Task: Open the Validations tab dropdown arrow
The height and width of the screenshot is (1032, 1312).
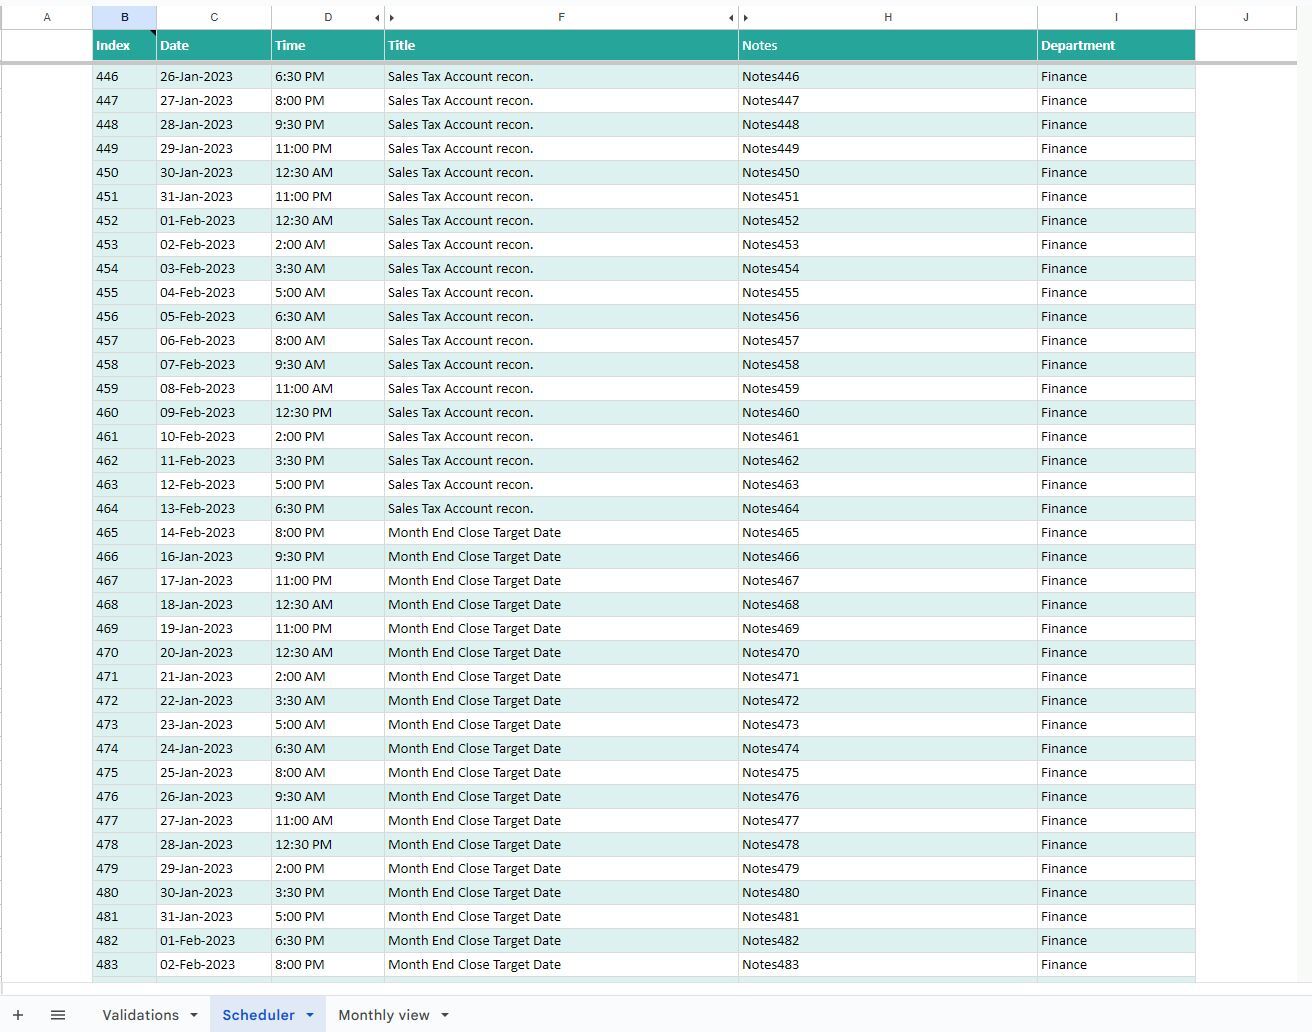Action: pos(194,1015)
